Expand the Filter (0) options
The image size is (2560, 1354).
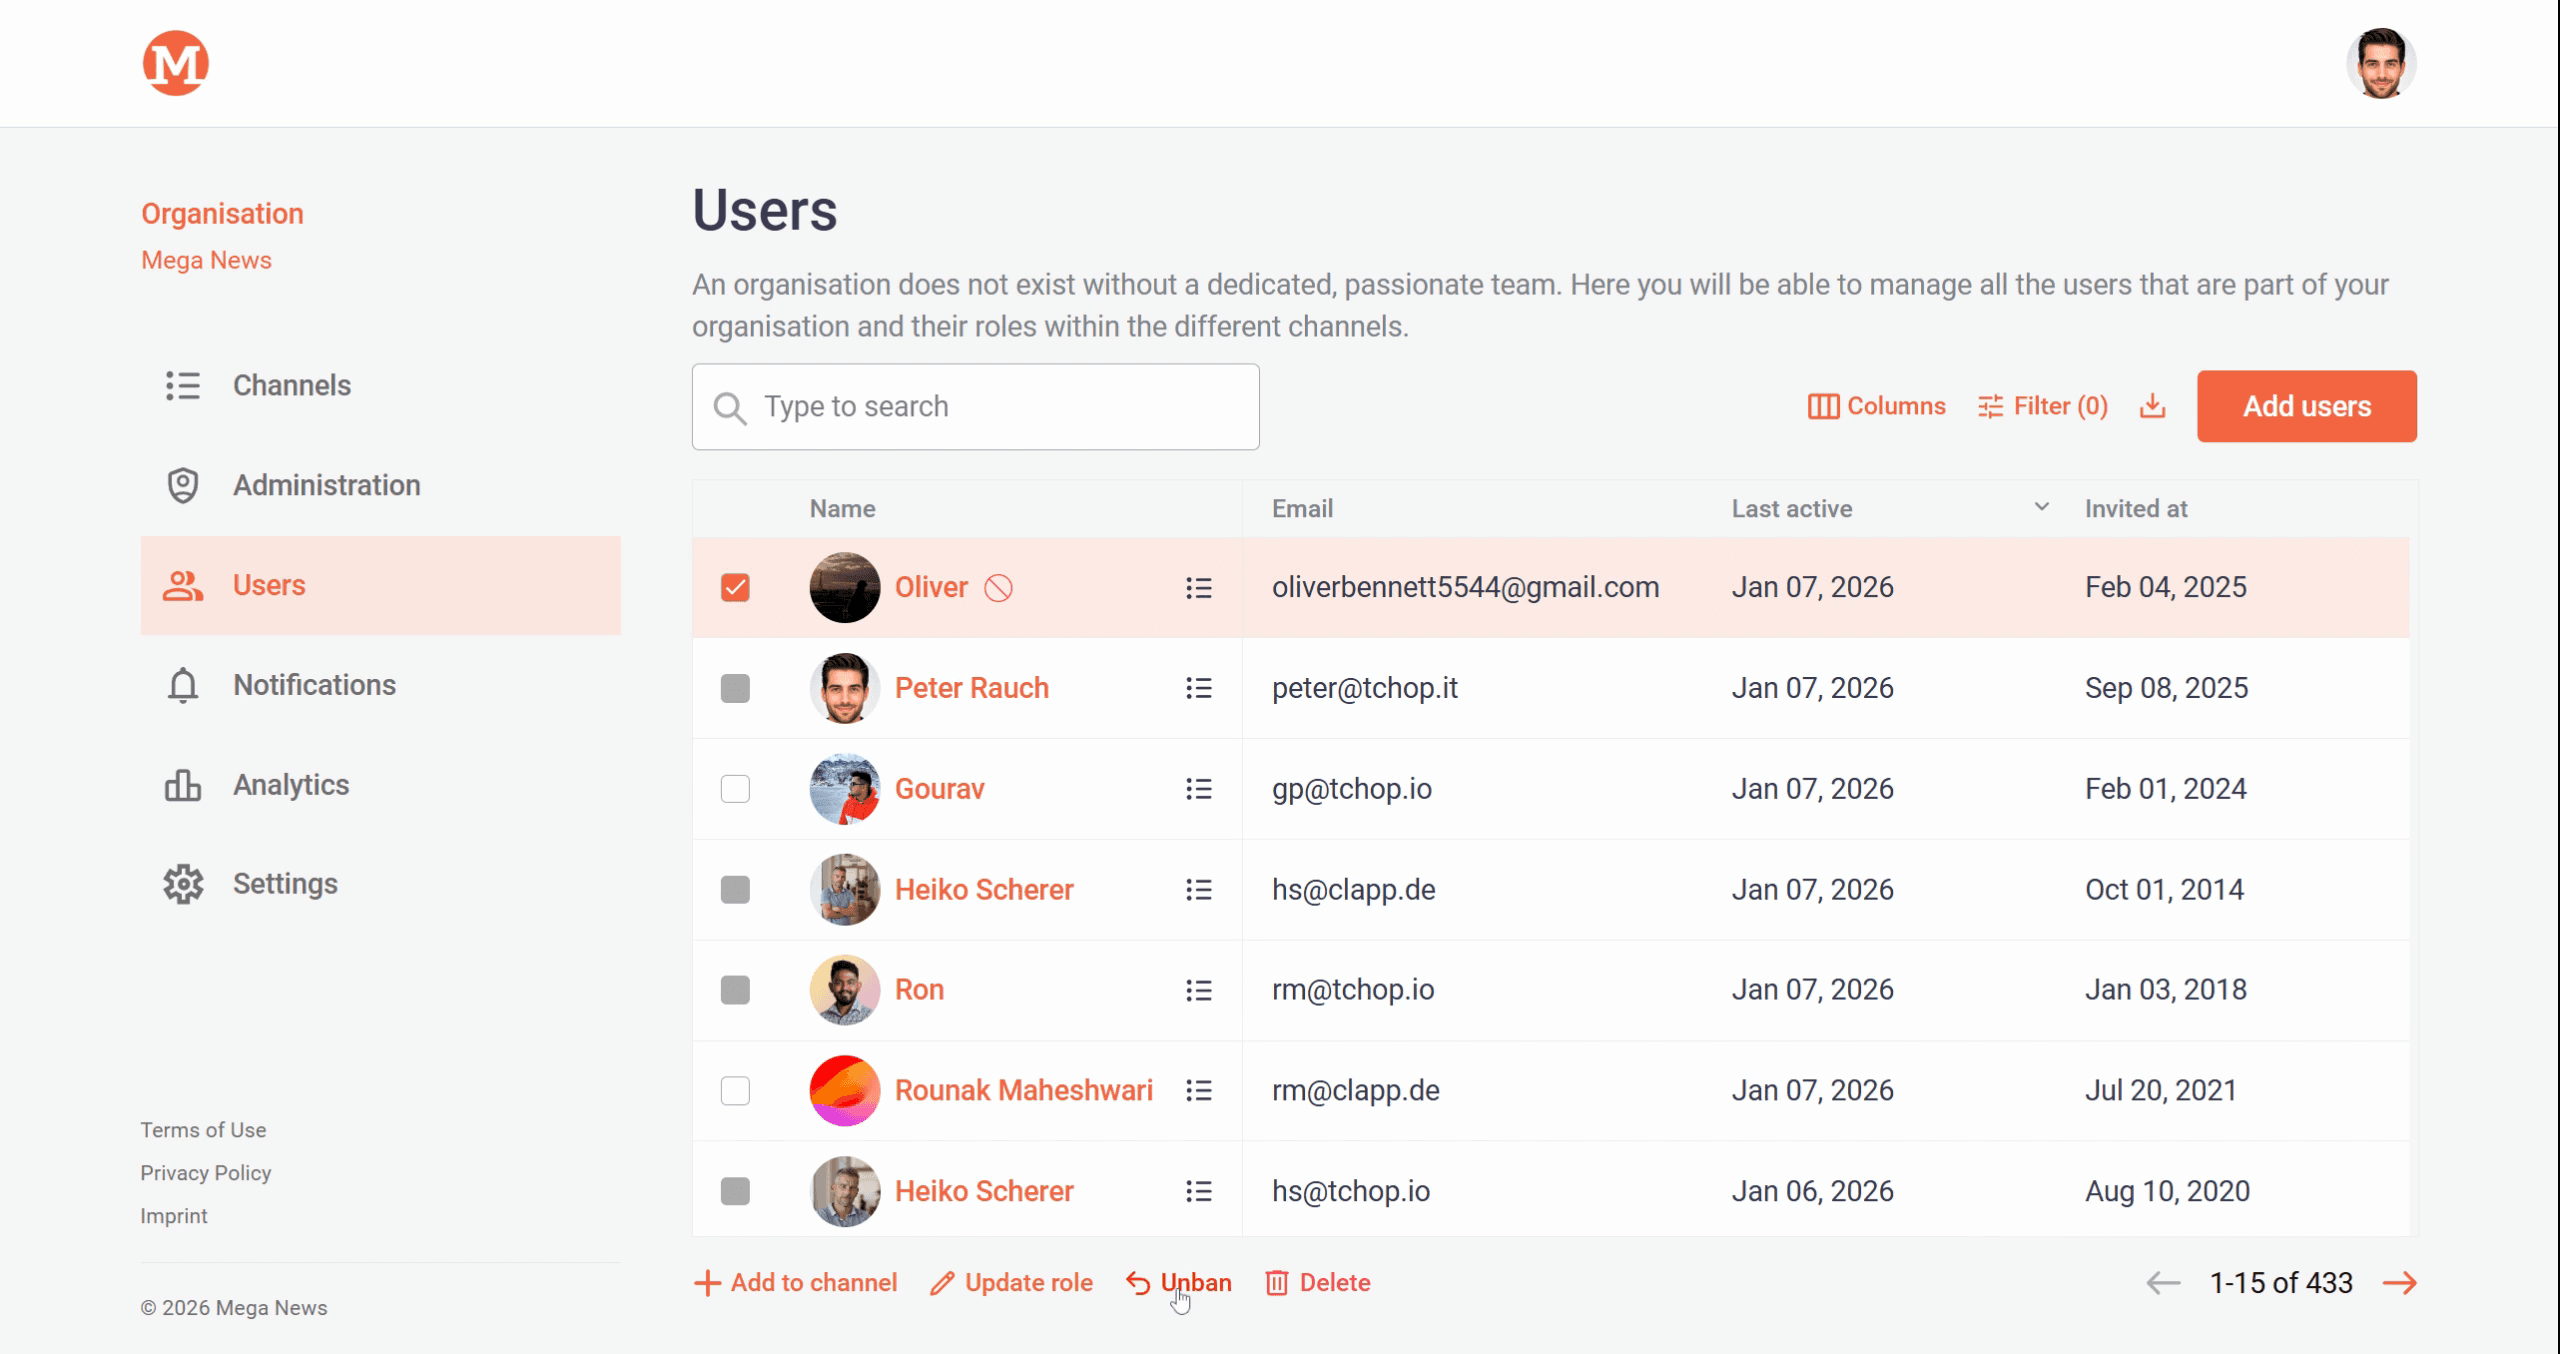point(2043,406)
